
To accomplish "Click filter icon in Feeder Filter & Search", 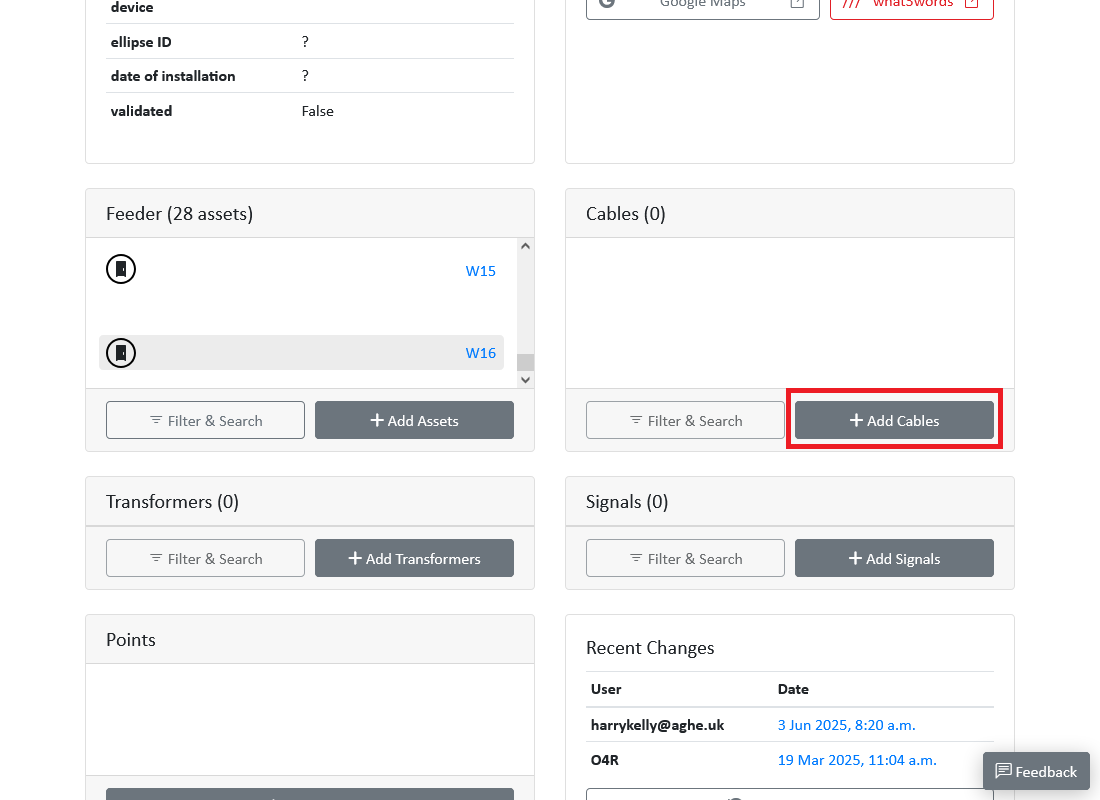I will pos(156,420).
